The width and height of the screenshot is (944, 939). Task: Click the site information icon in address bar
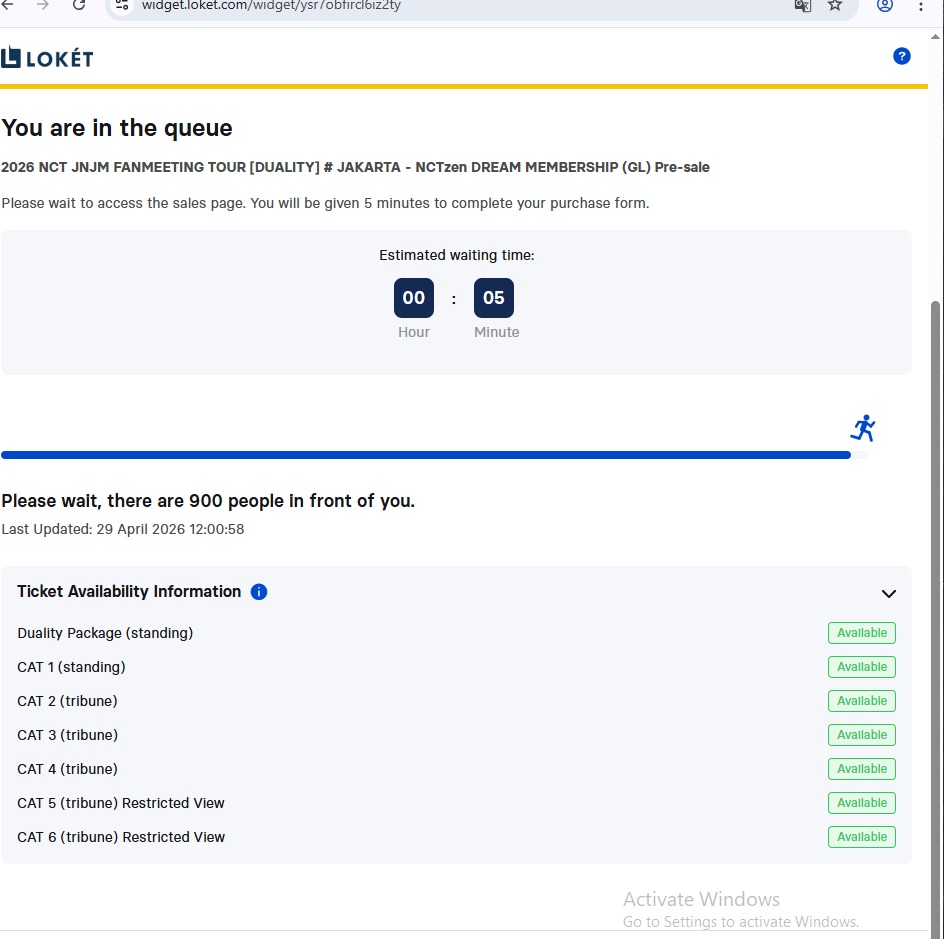[x=122, y=5]
